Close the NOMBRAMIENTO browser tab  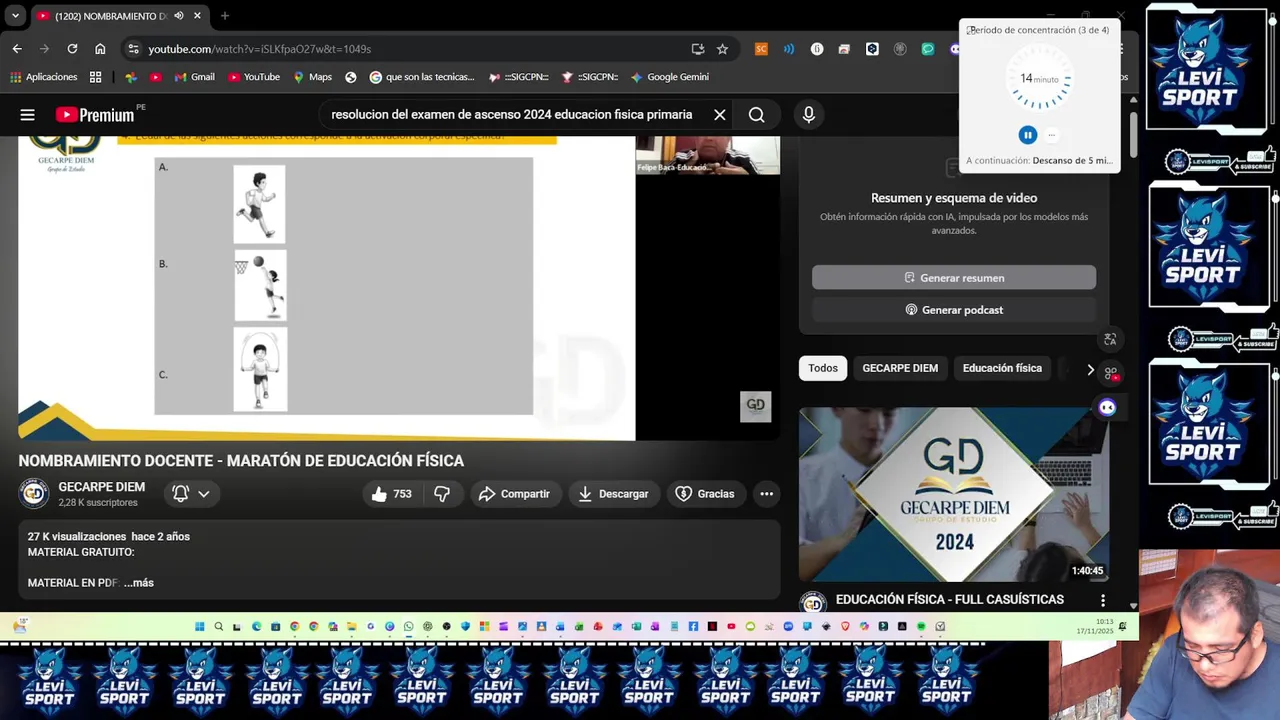(197, 16)
